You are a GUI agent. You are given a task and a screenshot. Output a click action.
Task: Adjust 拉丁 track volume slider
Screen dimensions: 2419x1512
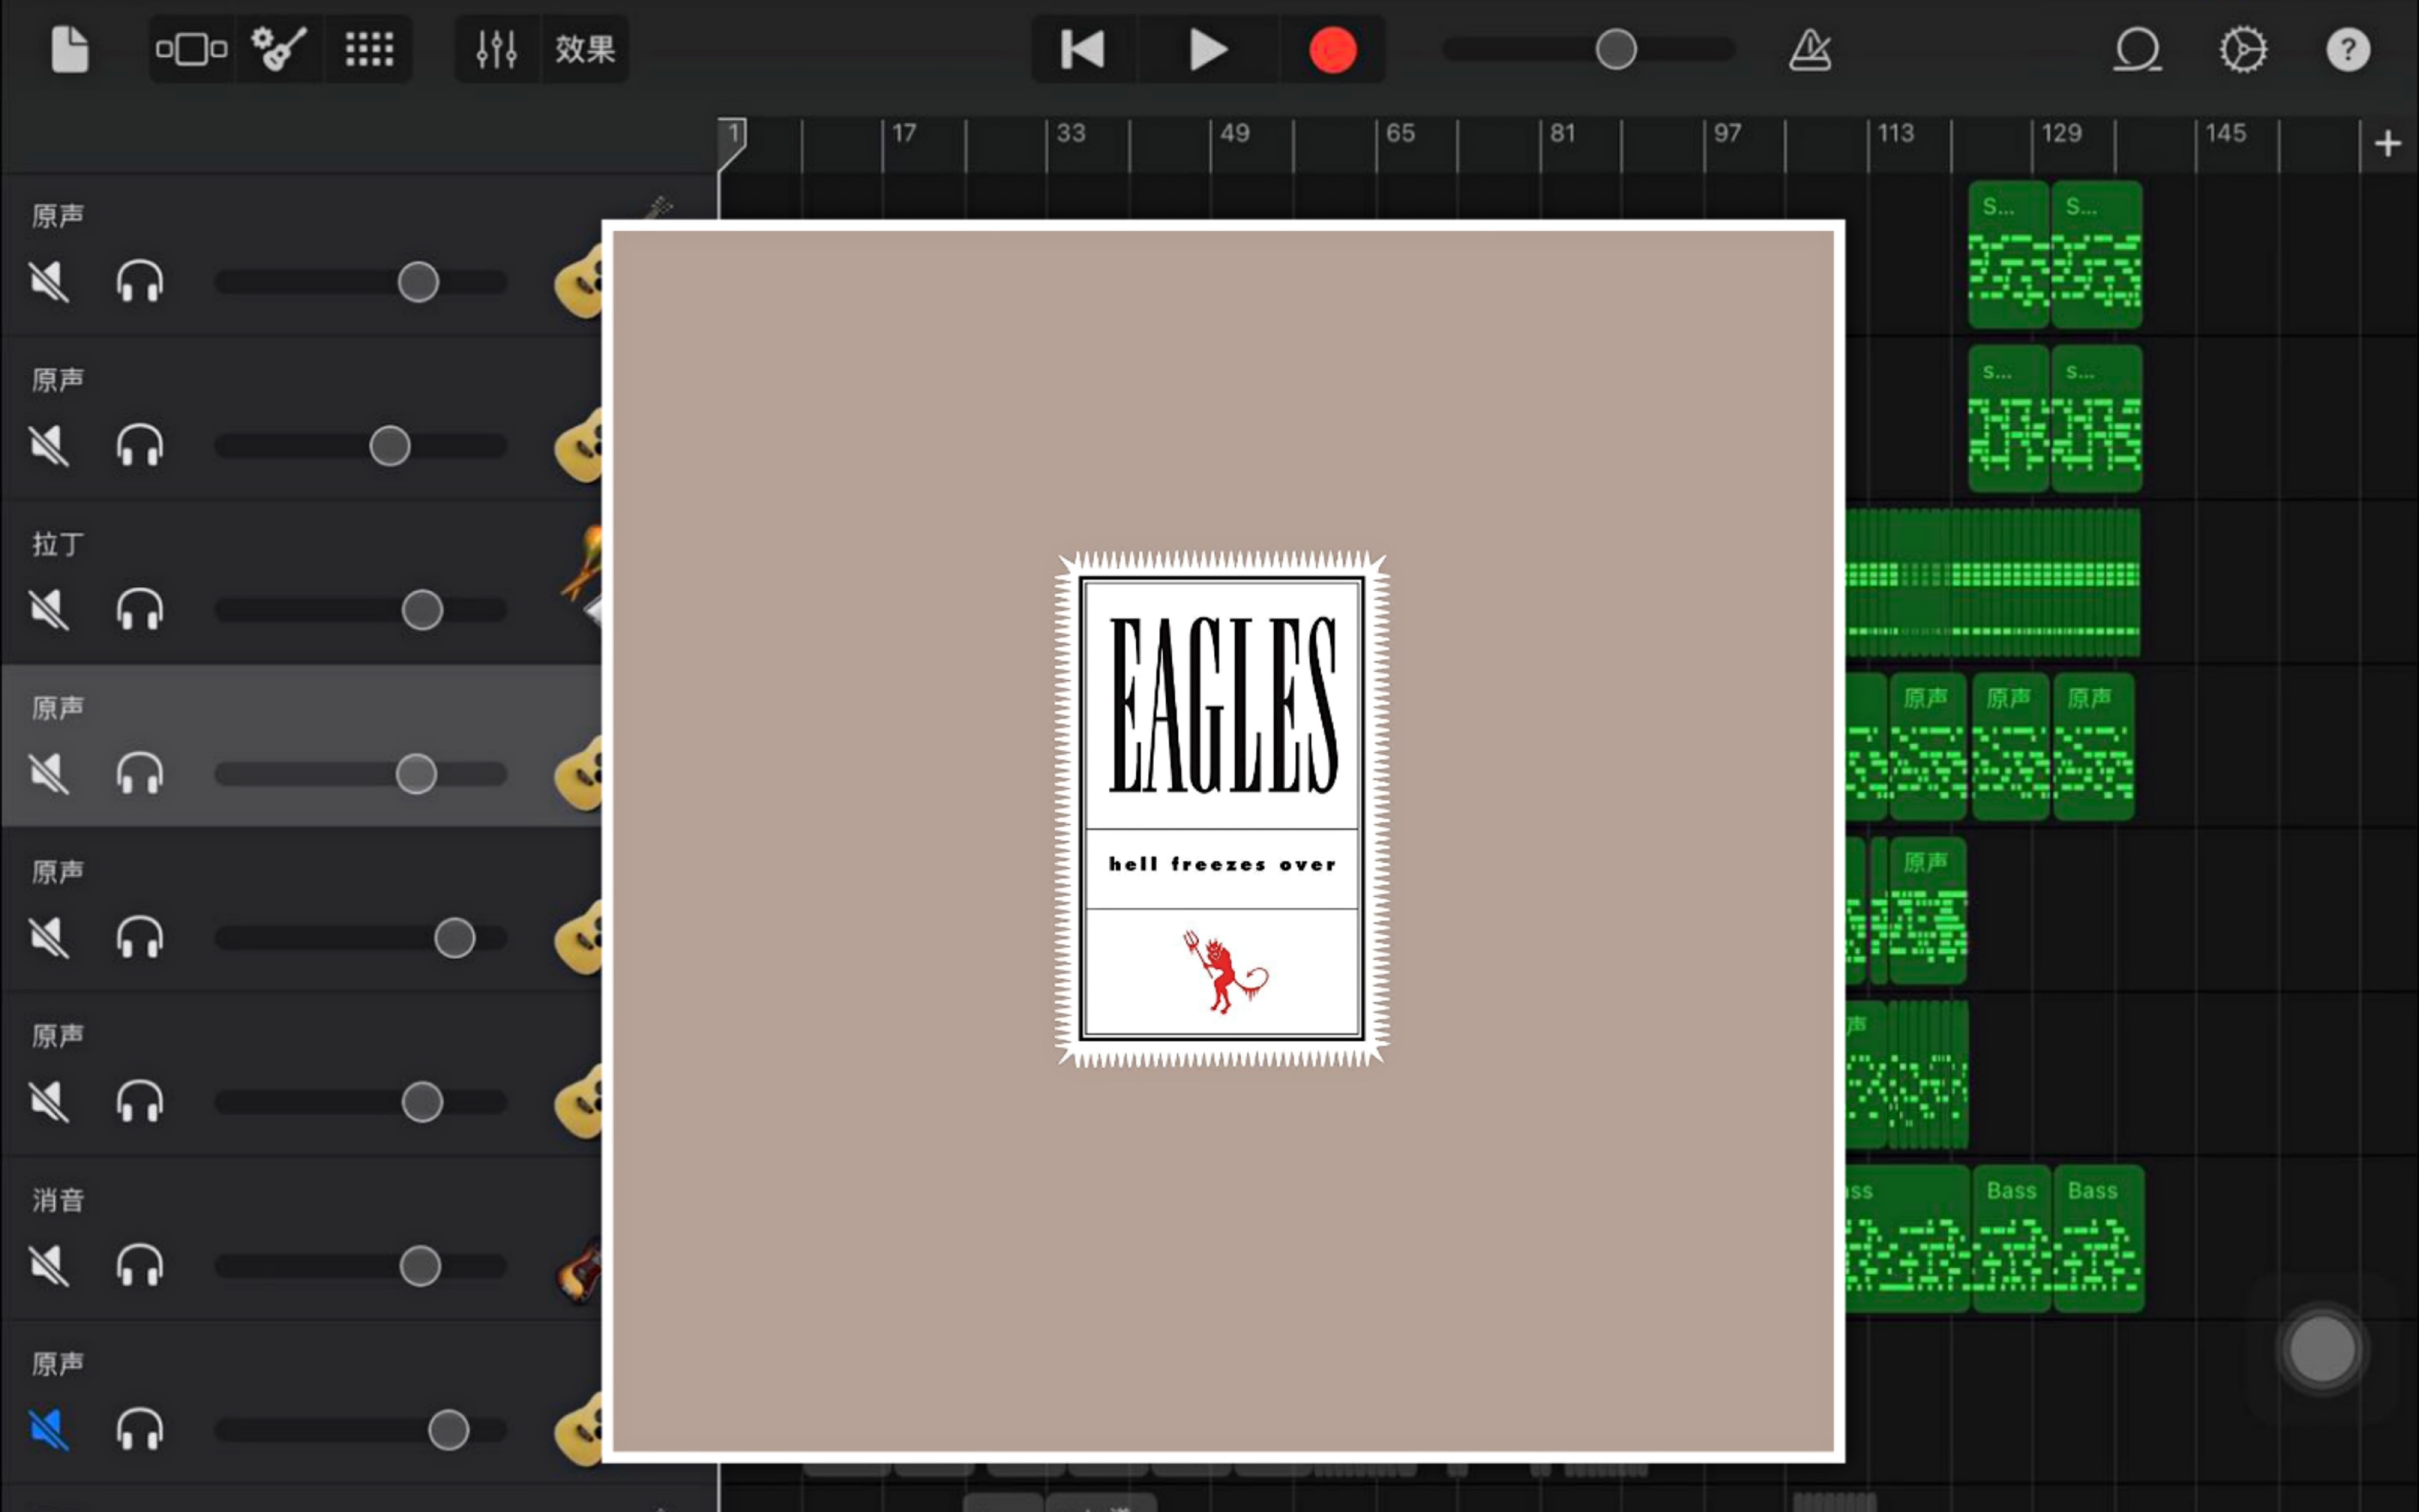(360, 610)
